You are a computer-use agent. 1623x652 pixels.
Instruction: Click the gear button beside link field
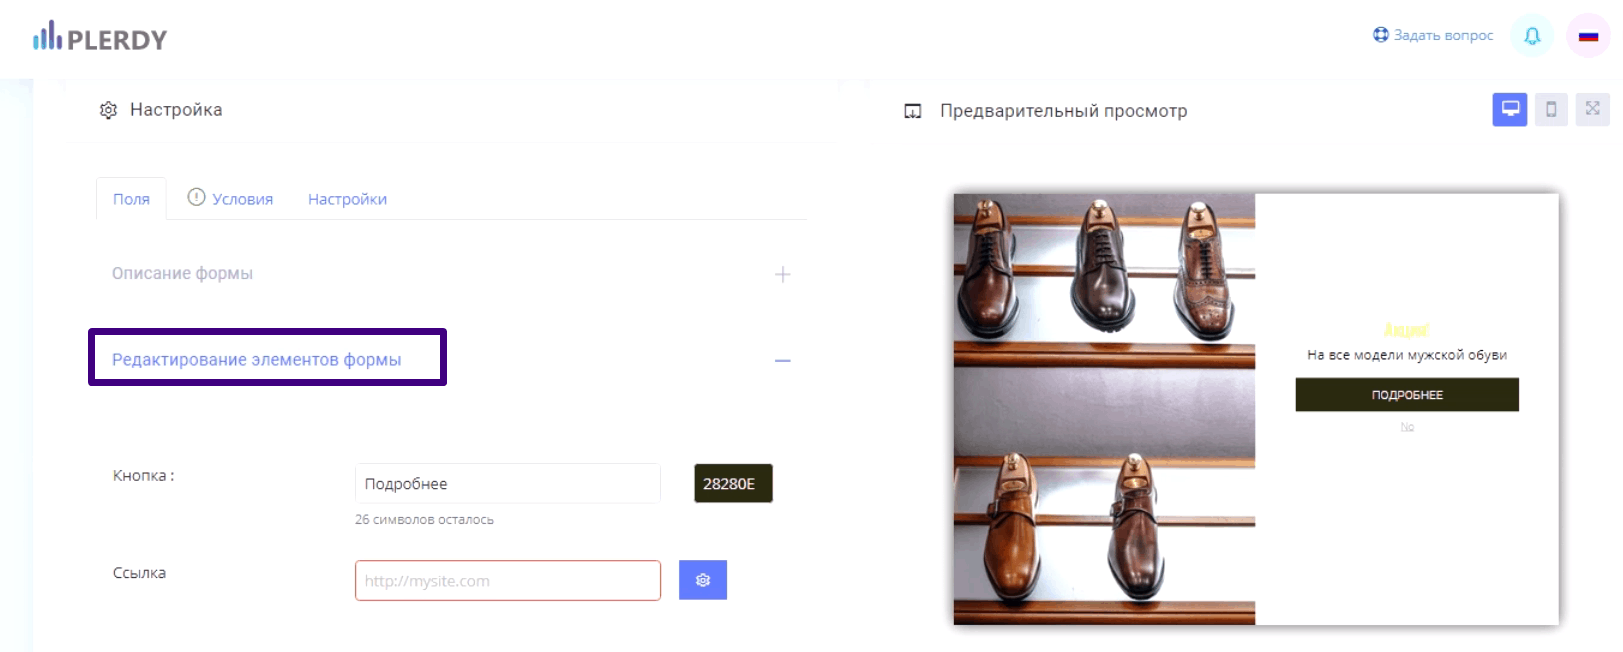click(702, 580)
